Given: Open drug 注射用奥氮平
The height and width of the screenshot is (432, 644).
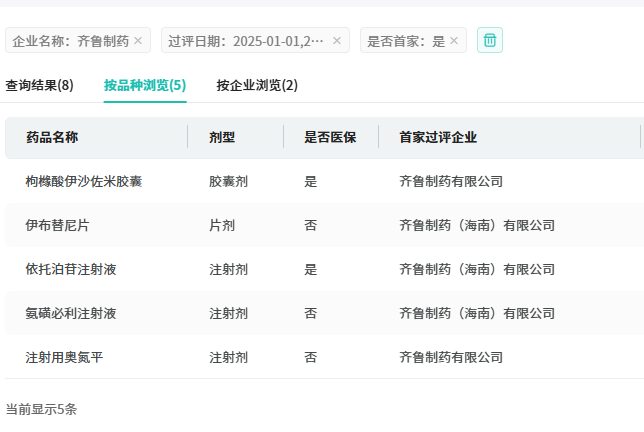Looking at the screenshot, I should point(65,357).
